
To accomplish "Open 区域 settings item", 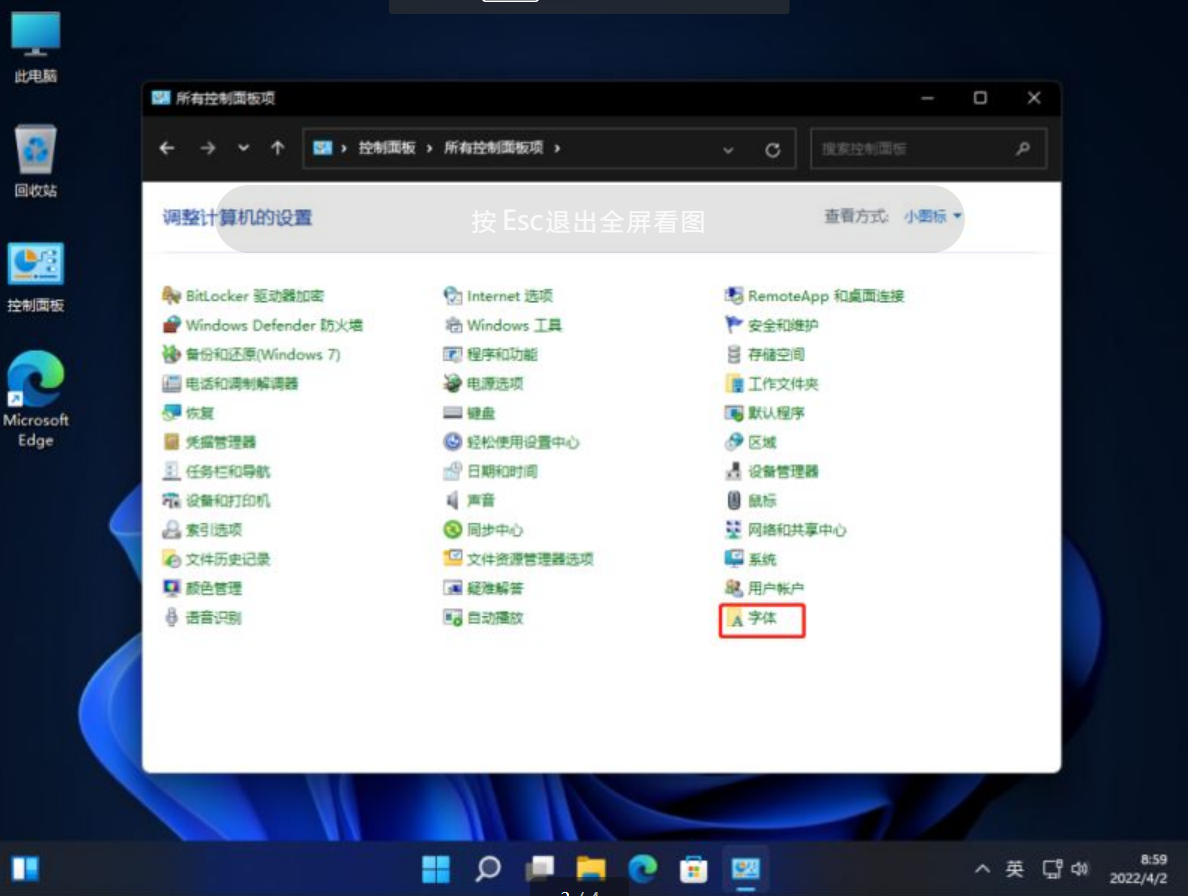I will (x=750, y=442).
